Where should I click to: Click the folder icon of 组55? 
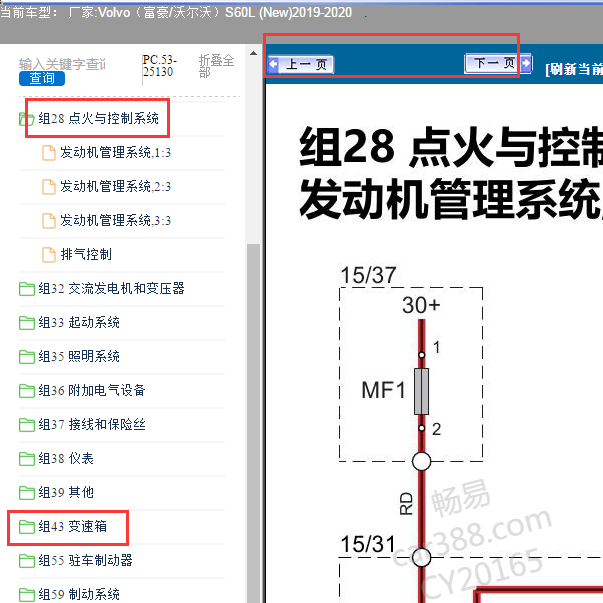[27, 561]
